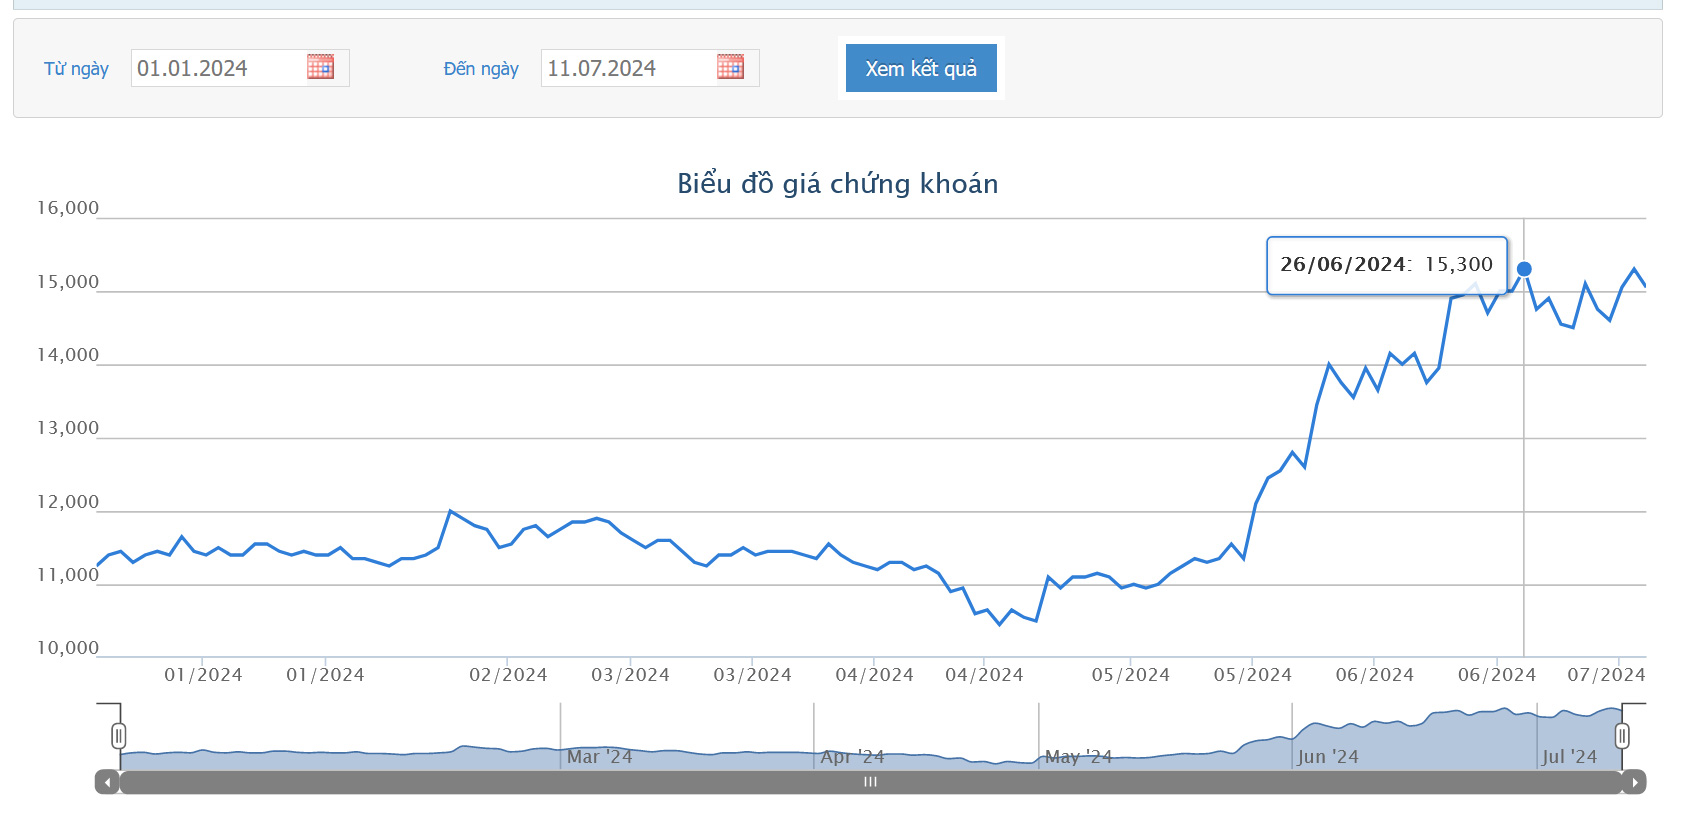
Task: Click the Jul '24 label in navigator
Action: [1569, 757]
